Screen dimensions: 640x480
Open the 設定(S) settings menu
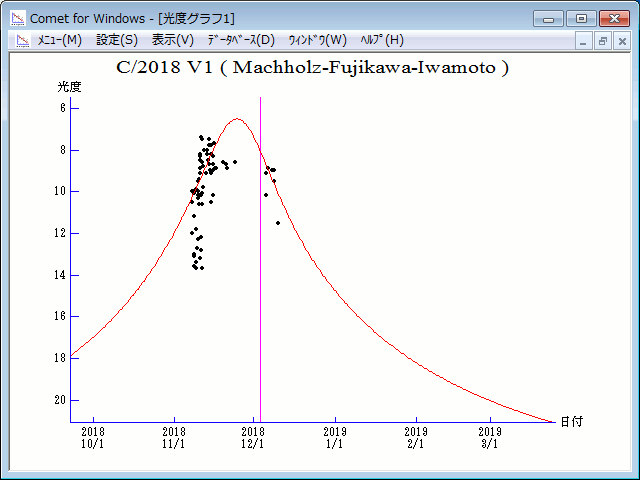117,40
